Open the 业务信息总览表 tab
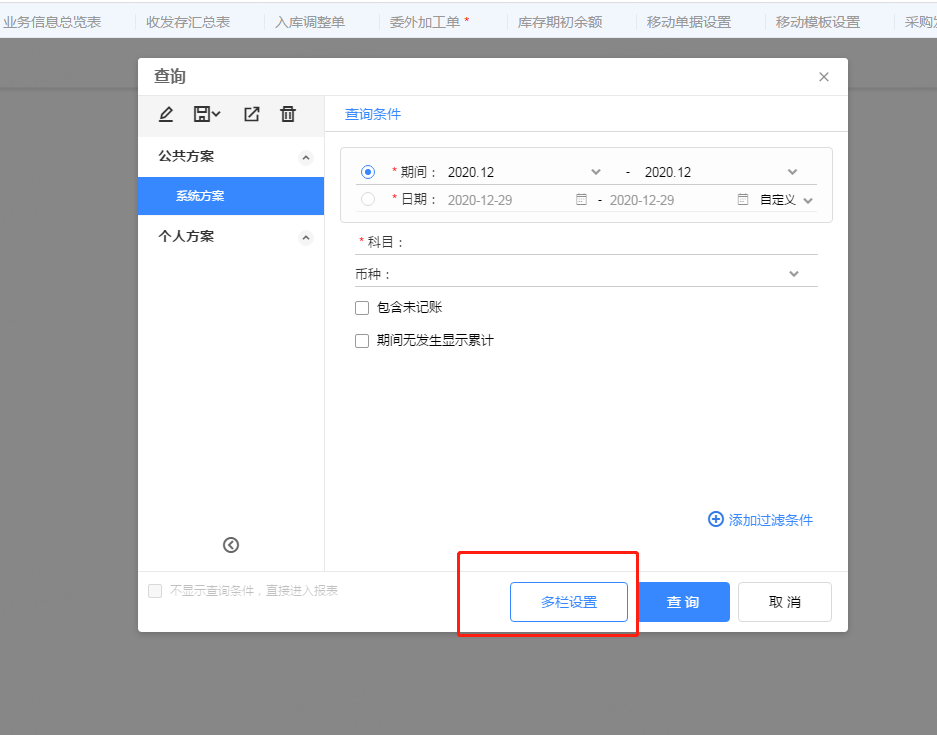 click(52, 22)
